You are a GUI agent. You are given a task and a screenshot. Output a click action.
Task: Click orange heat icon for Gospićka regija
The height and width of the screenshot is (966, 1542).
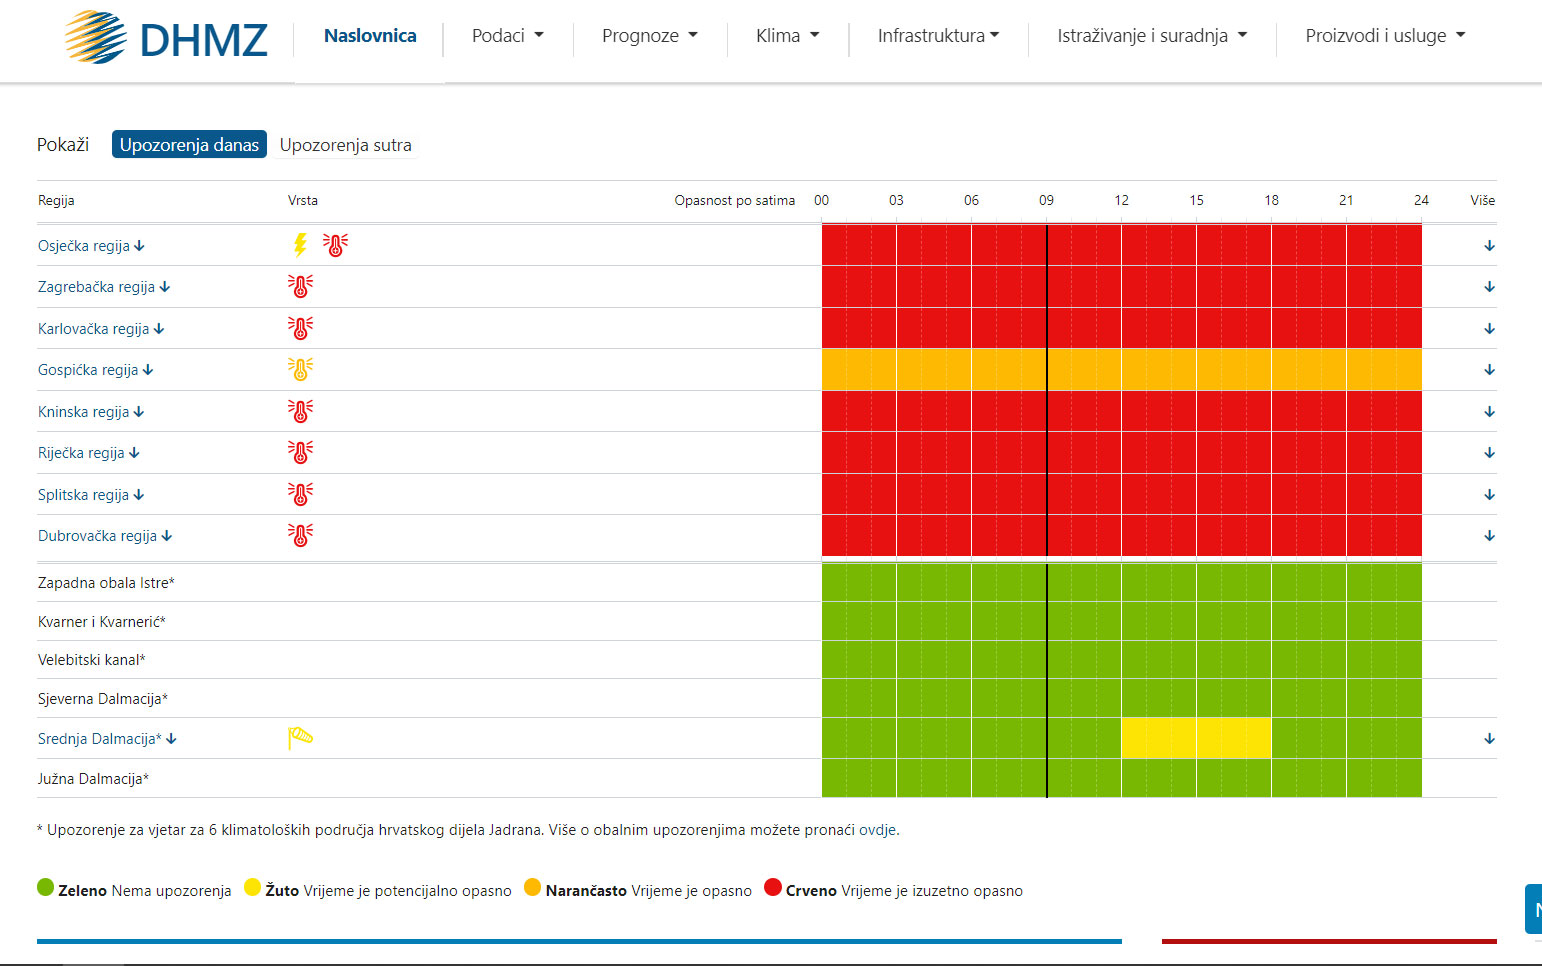point(300,369)
